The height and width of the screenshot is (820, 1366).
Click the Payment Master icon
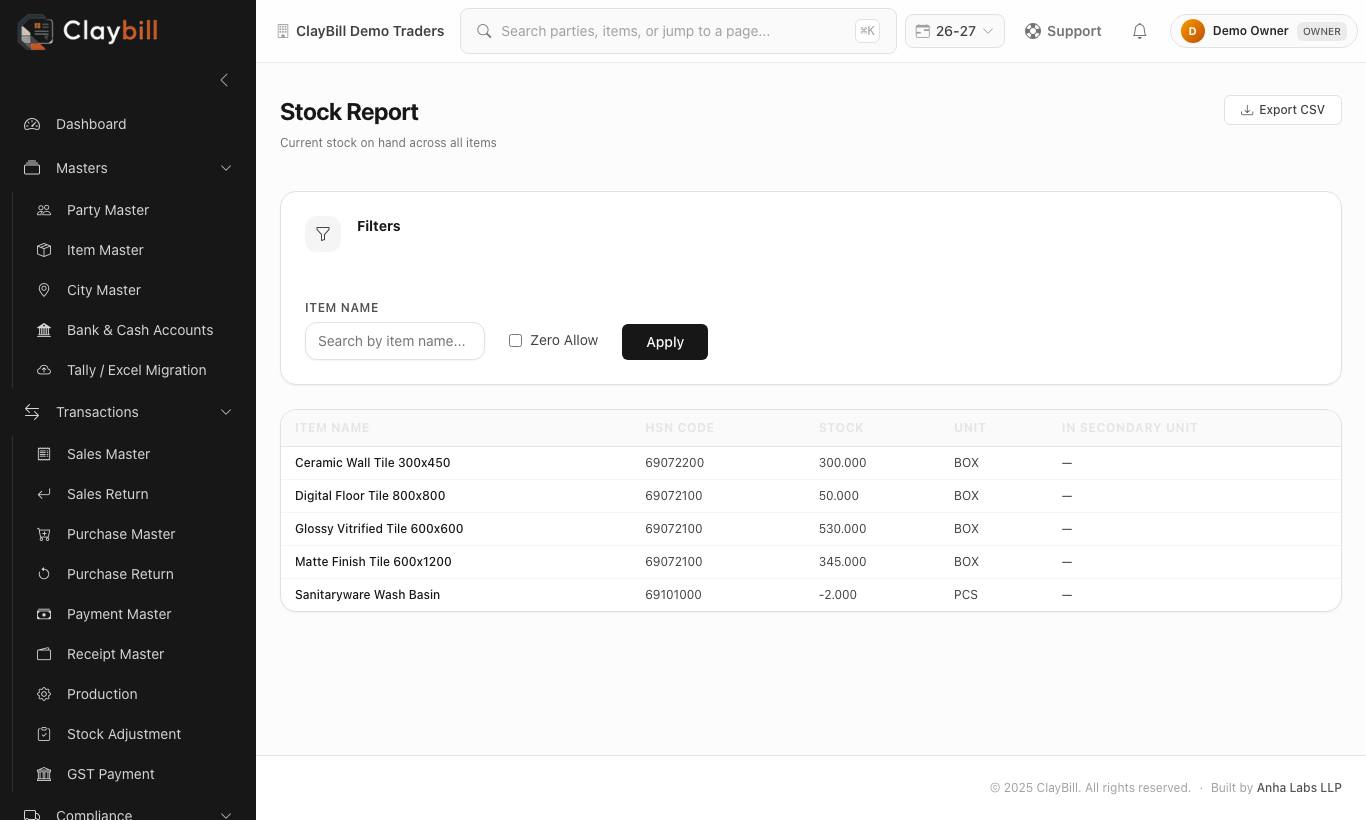pos(44,614)
